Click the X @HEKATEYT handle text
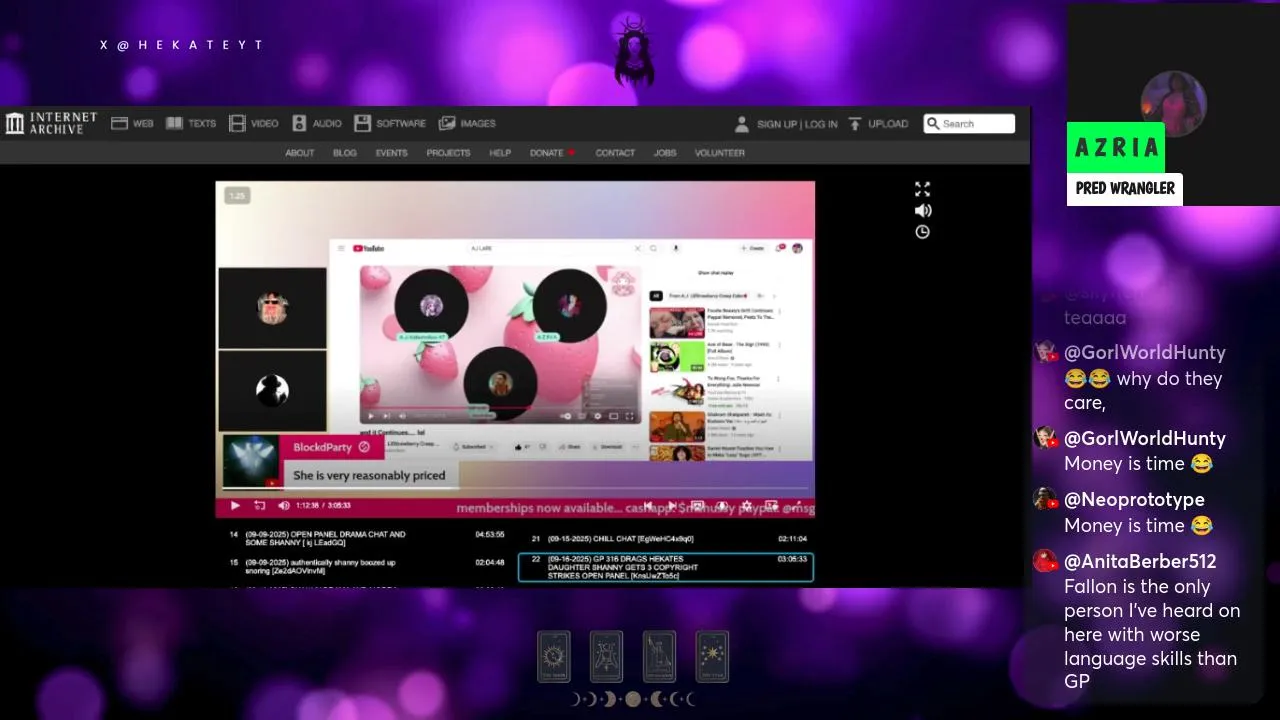 (181, 45)
